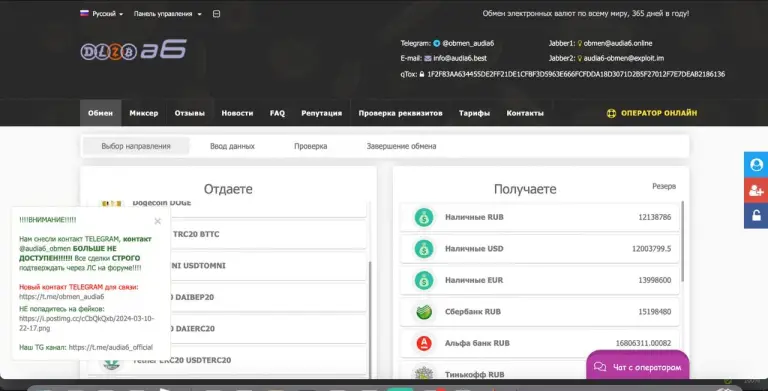Expand the Панель управления dropdown
This screenshot has width=768, height=391.
(x=168, y=14)
